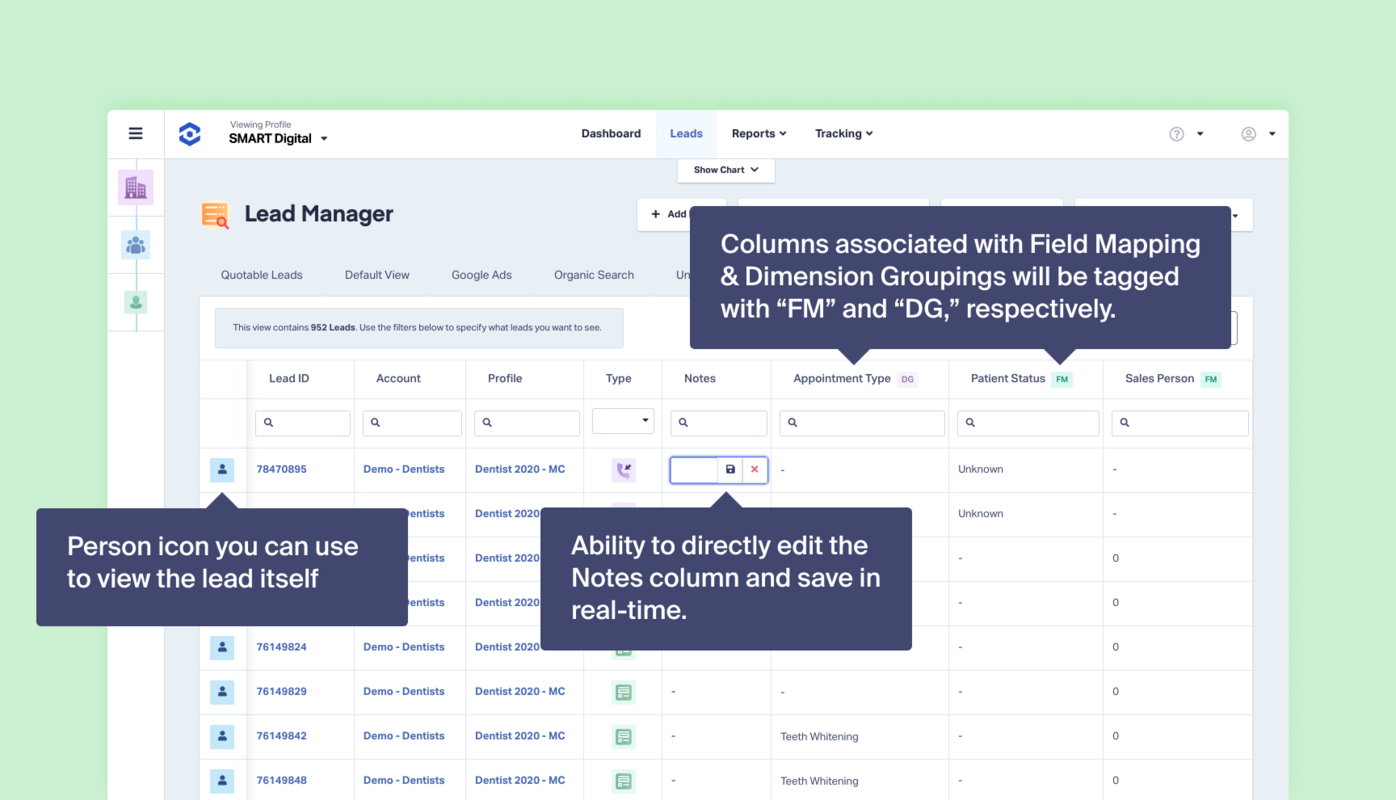Viewport: 1396px width, 800px height.
Task: Open lead ID 76149842 link
Action: pyautogui.click(x=281, y=736)
